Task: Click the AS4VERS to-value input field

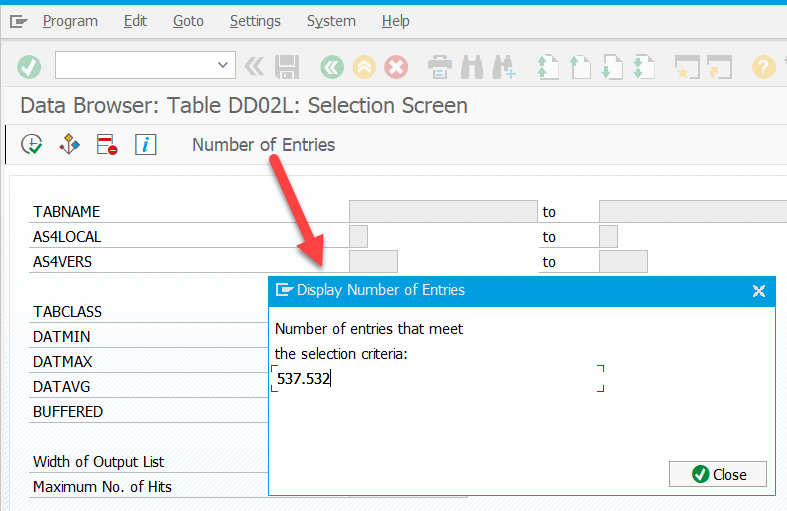Action: [x=623, y=262]
